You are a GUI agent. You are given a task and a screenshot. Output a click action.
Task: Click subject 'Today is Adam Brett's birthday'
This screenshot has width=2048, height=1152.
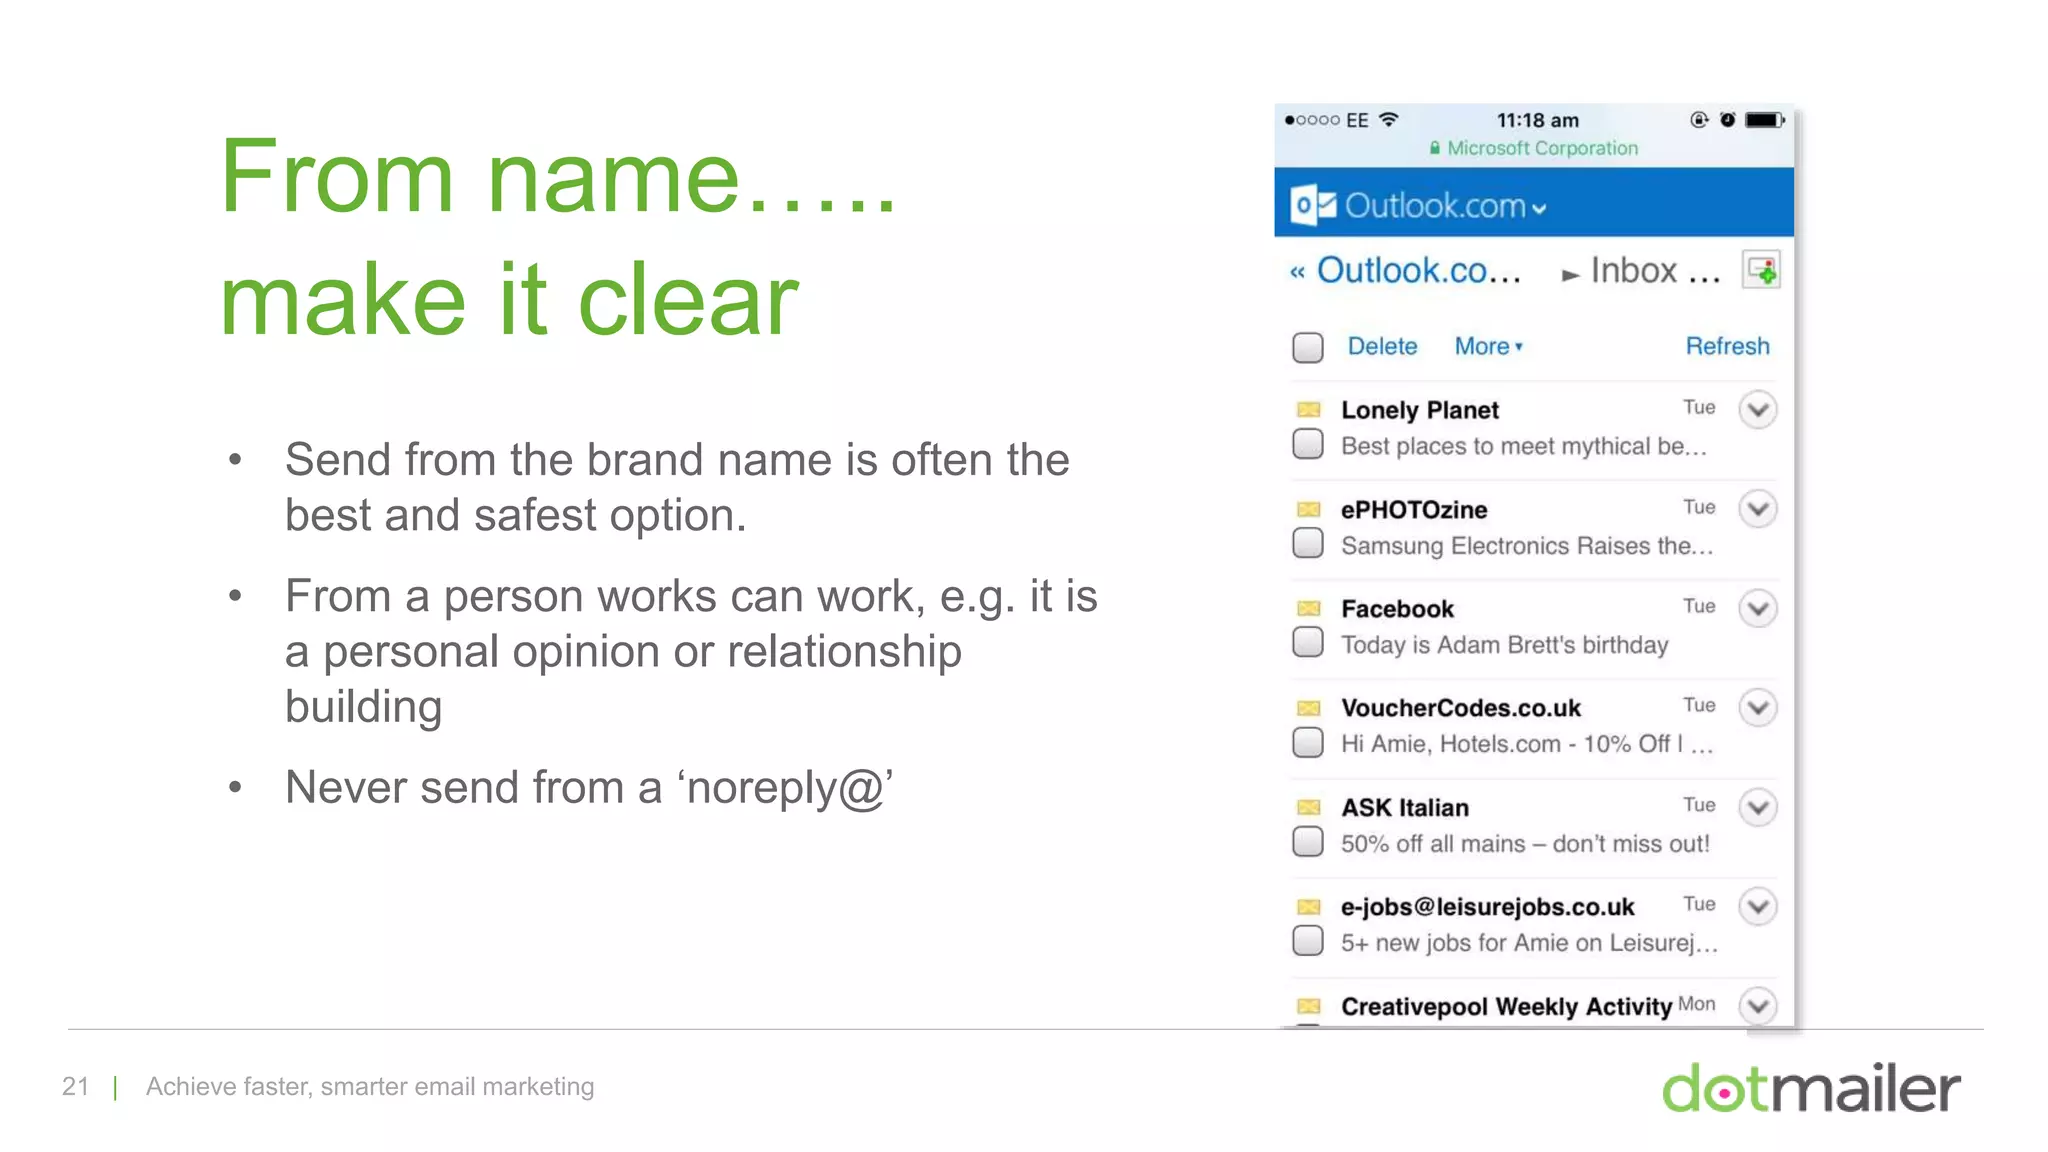click(1504, 645)
